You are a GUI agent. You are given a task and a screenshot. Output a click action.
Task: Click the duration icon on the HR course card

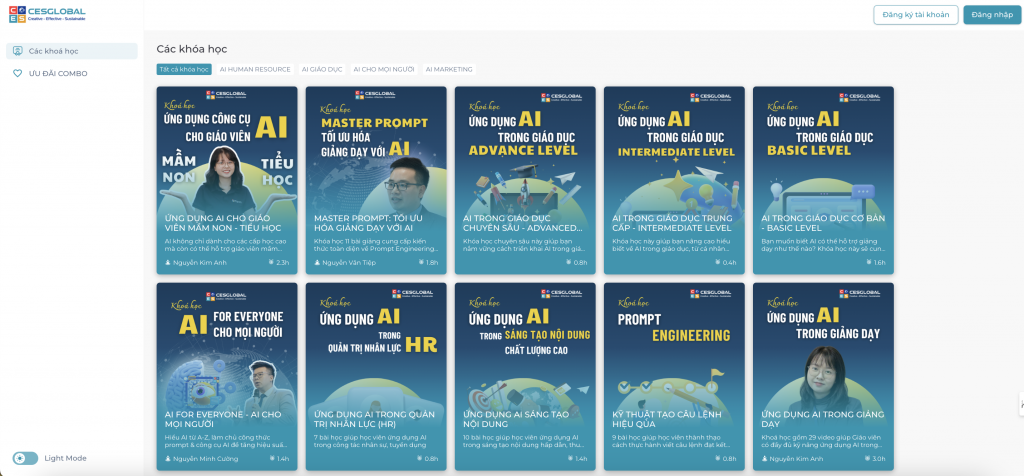421,458
